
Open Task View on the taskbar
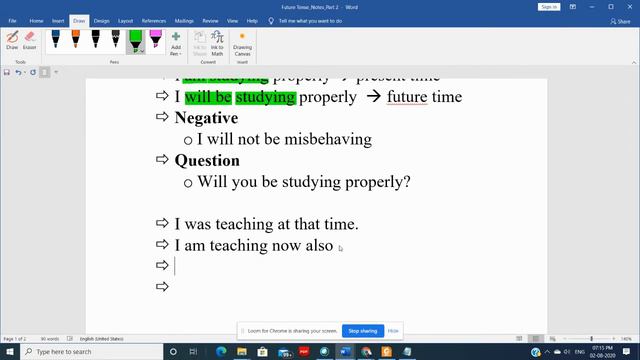pyautogui.click(x=193, y=351)
